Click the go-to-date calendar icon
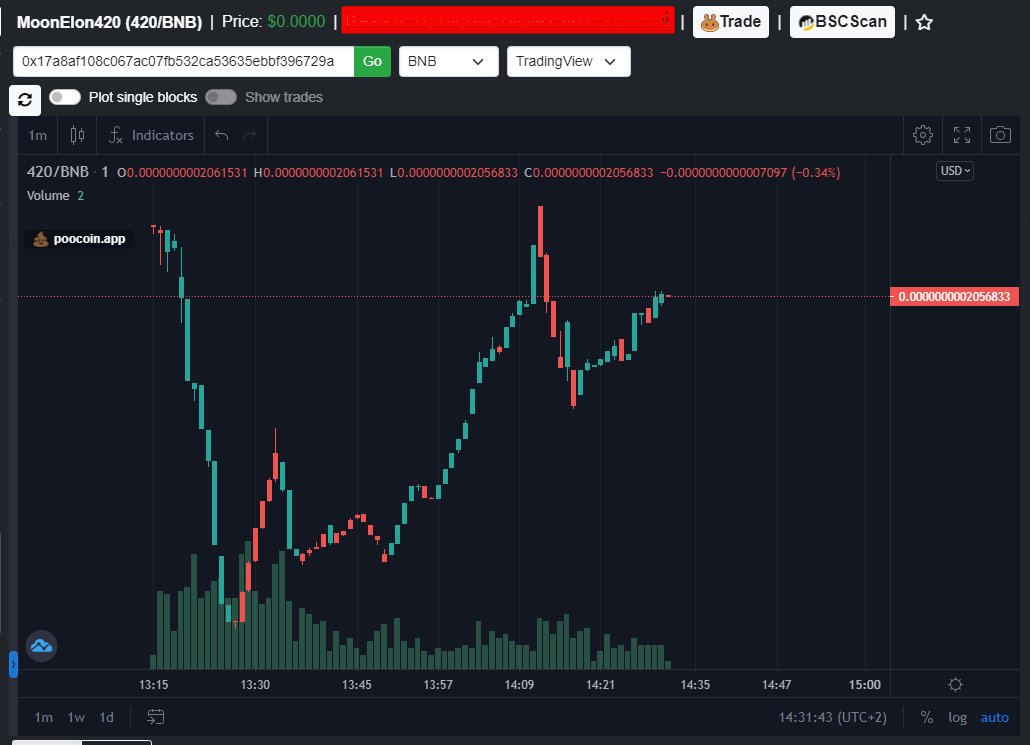This screenshot has width=1030, height=745. coord(156,717)
